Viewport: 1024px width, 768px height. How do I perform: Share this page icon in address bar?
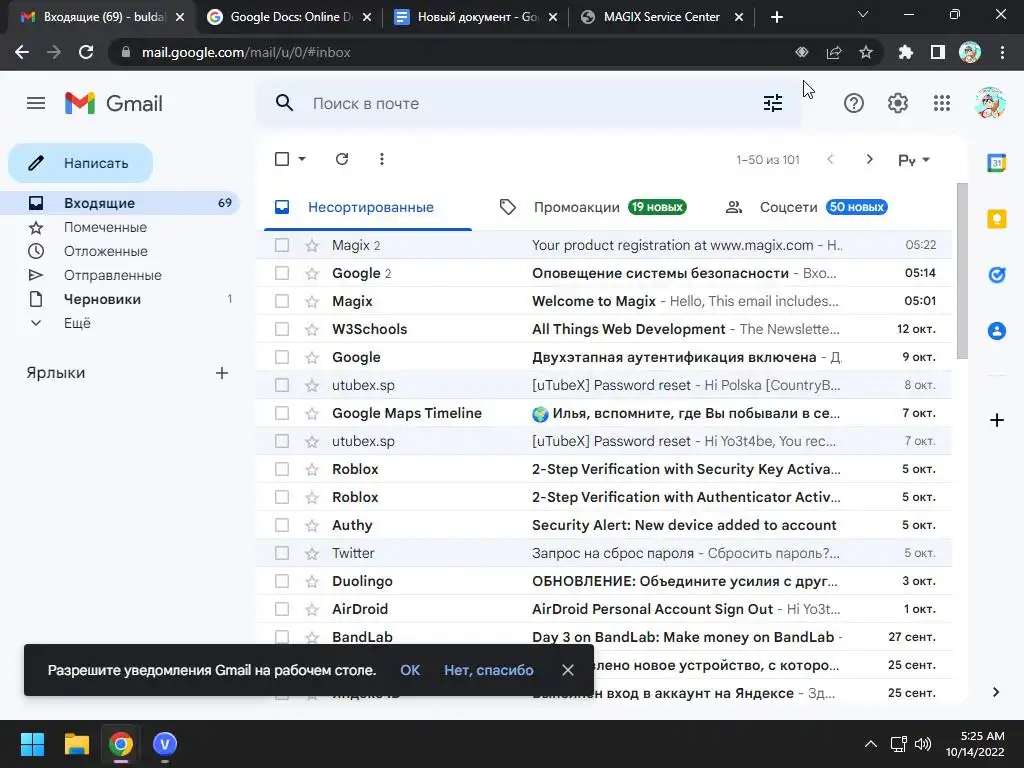[x=834, y=52]
